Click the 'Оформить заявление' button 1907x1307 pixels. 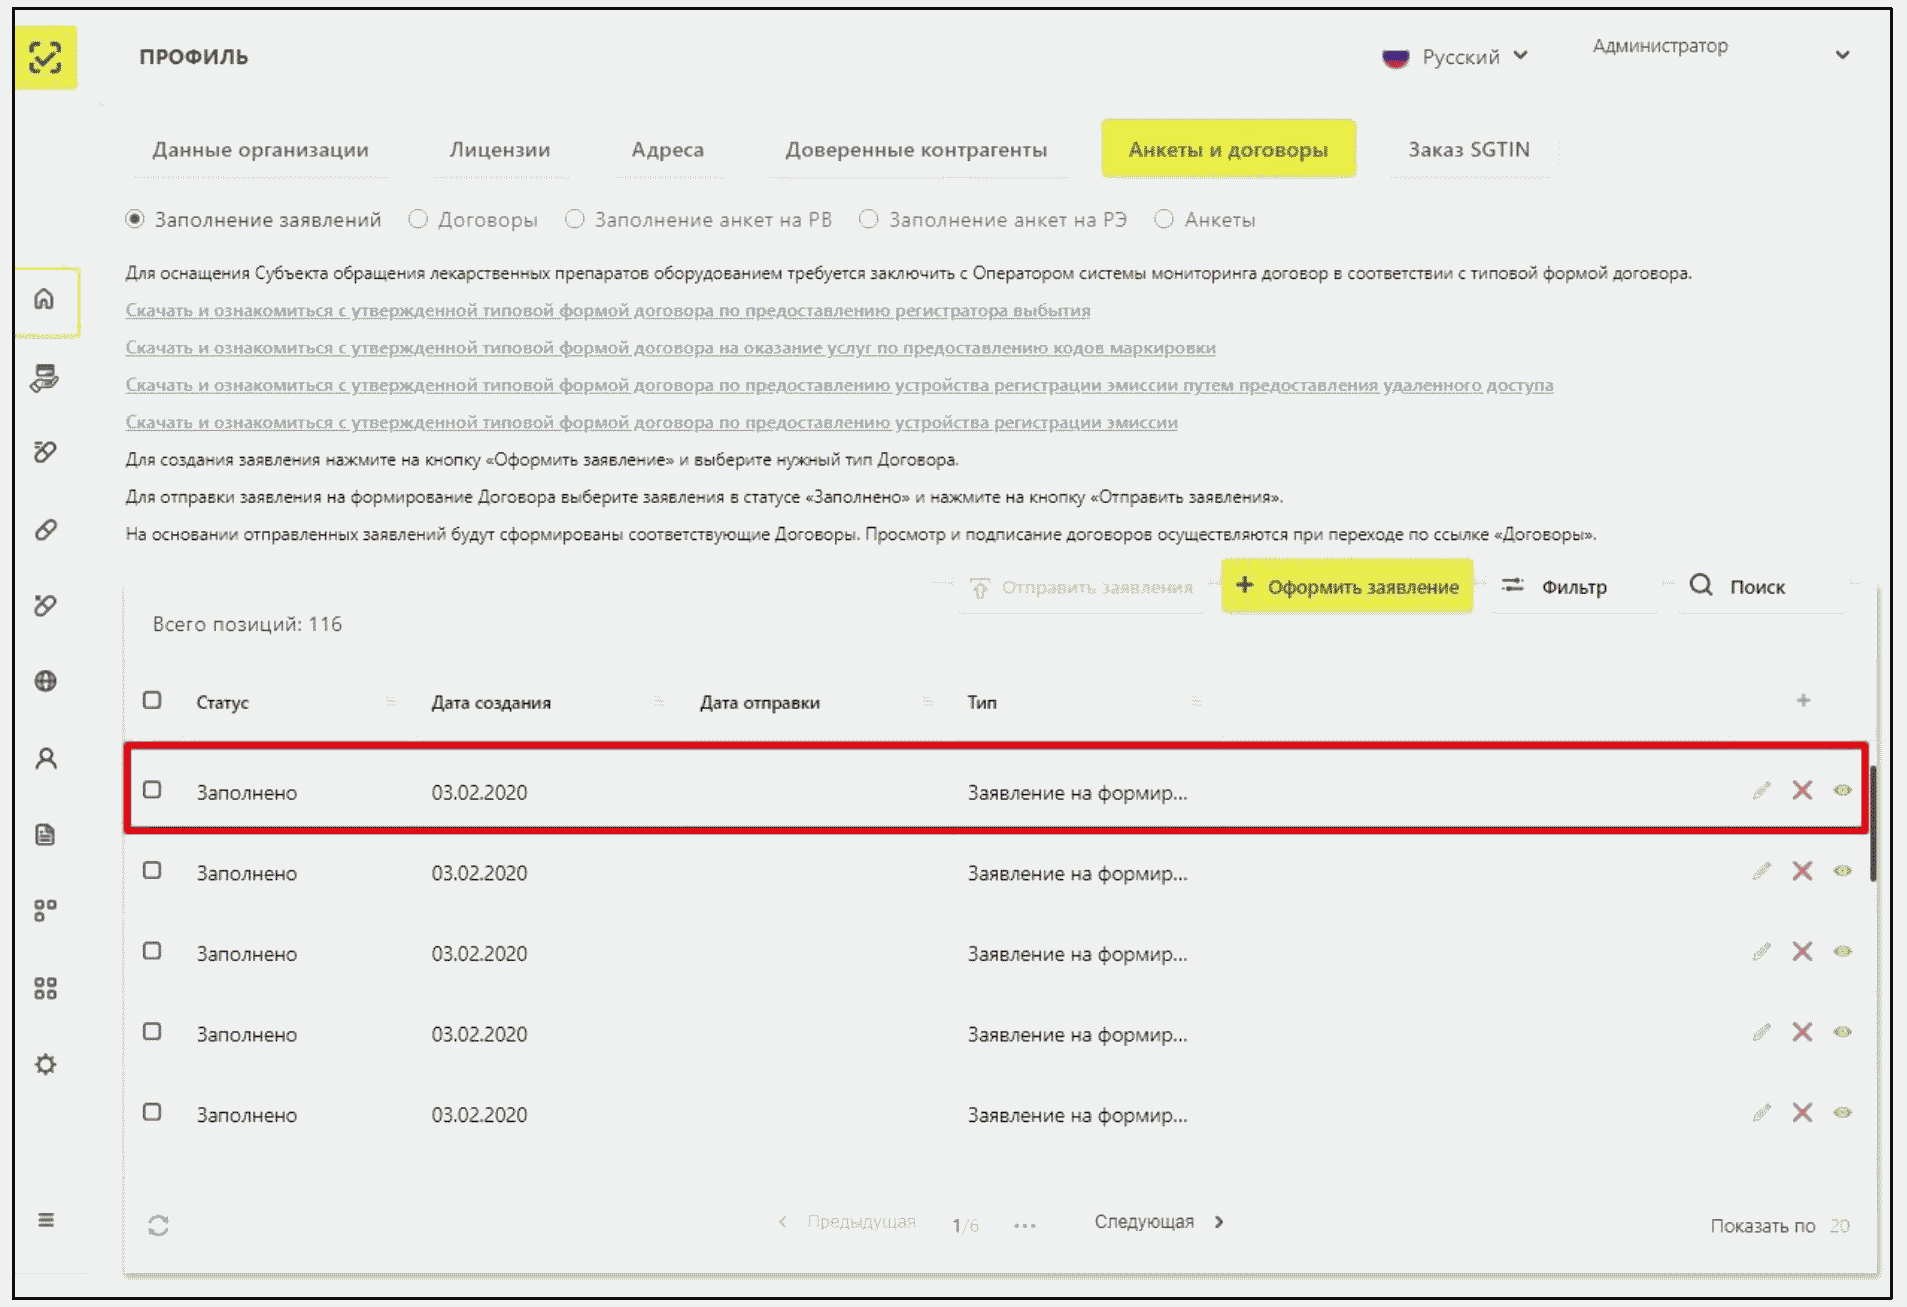tap(1347, 587)
